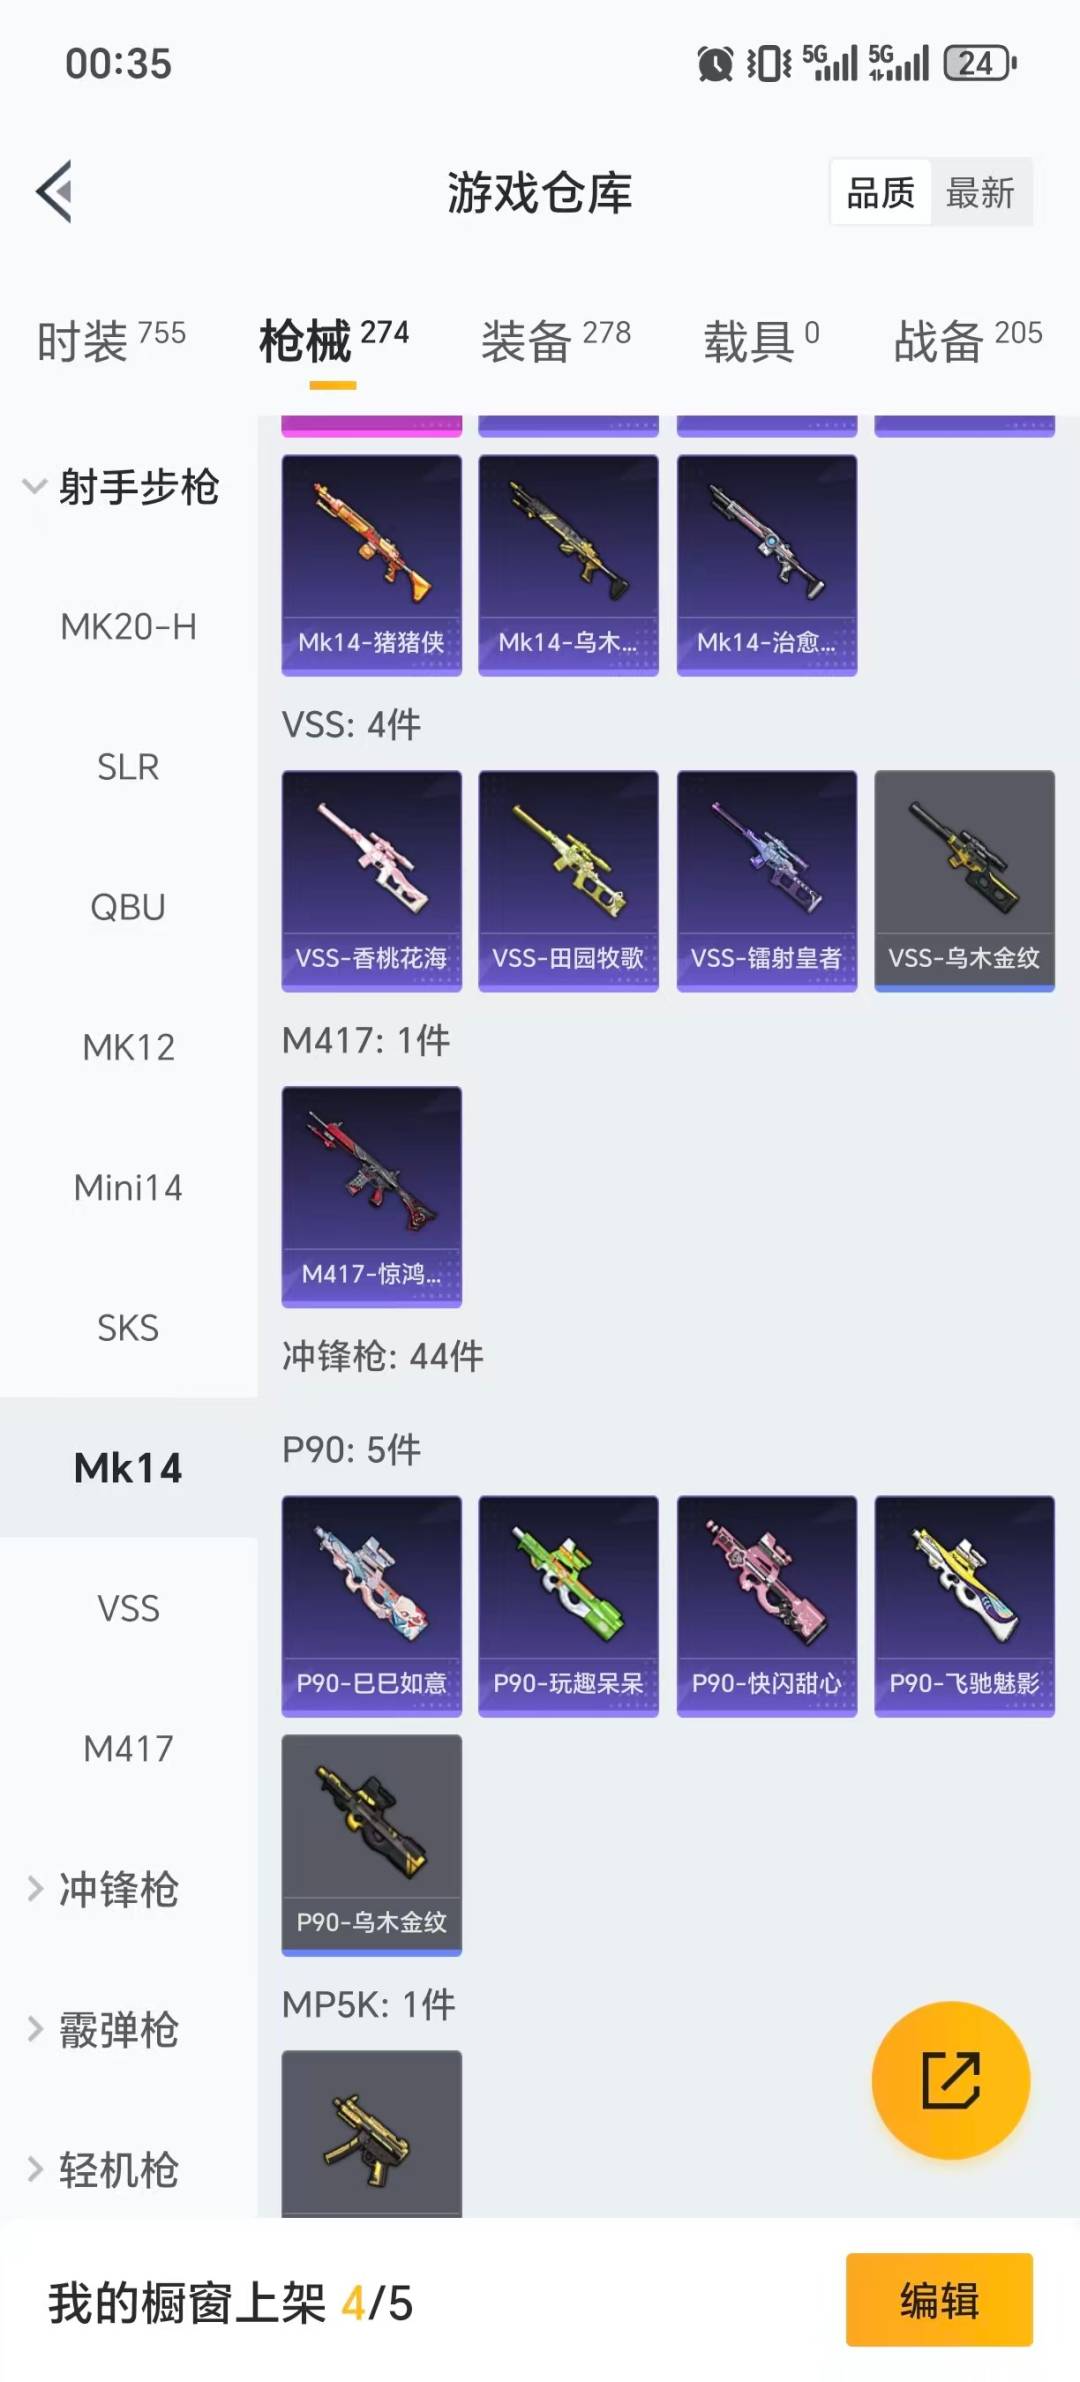This screenshot has height=2382, width=1080.
Task: Select the P90-玩趣呆呆 green skin
Action: point(569,1606)
